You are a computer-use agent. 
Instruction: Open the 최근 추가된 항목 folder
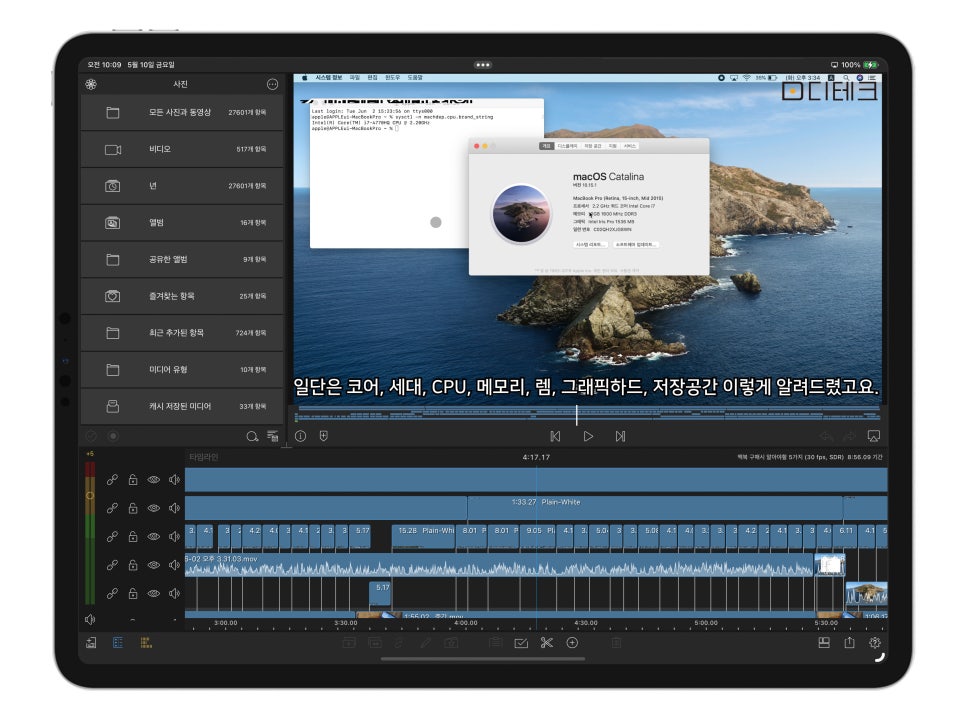[182, 333]
